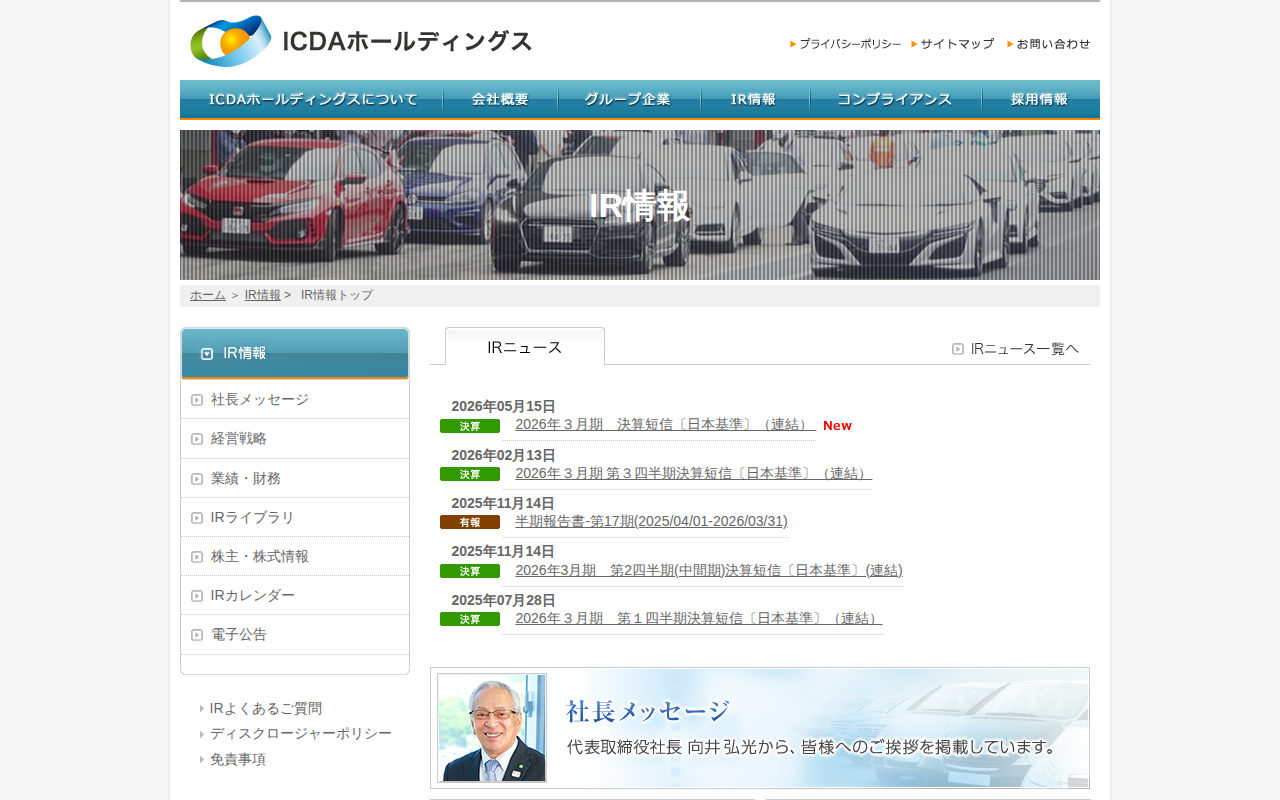Open the グループ企業 navigation menu
The width and height of the screenshot is (1280, 800).
pyautogui.click(x=629, y=99)
